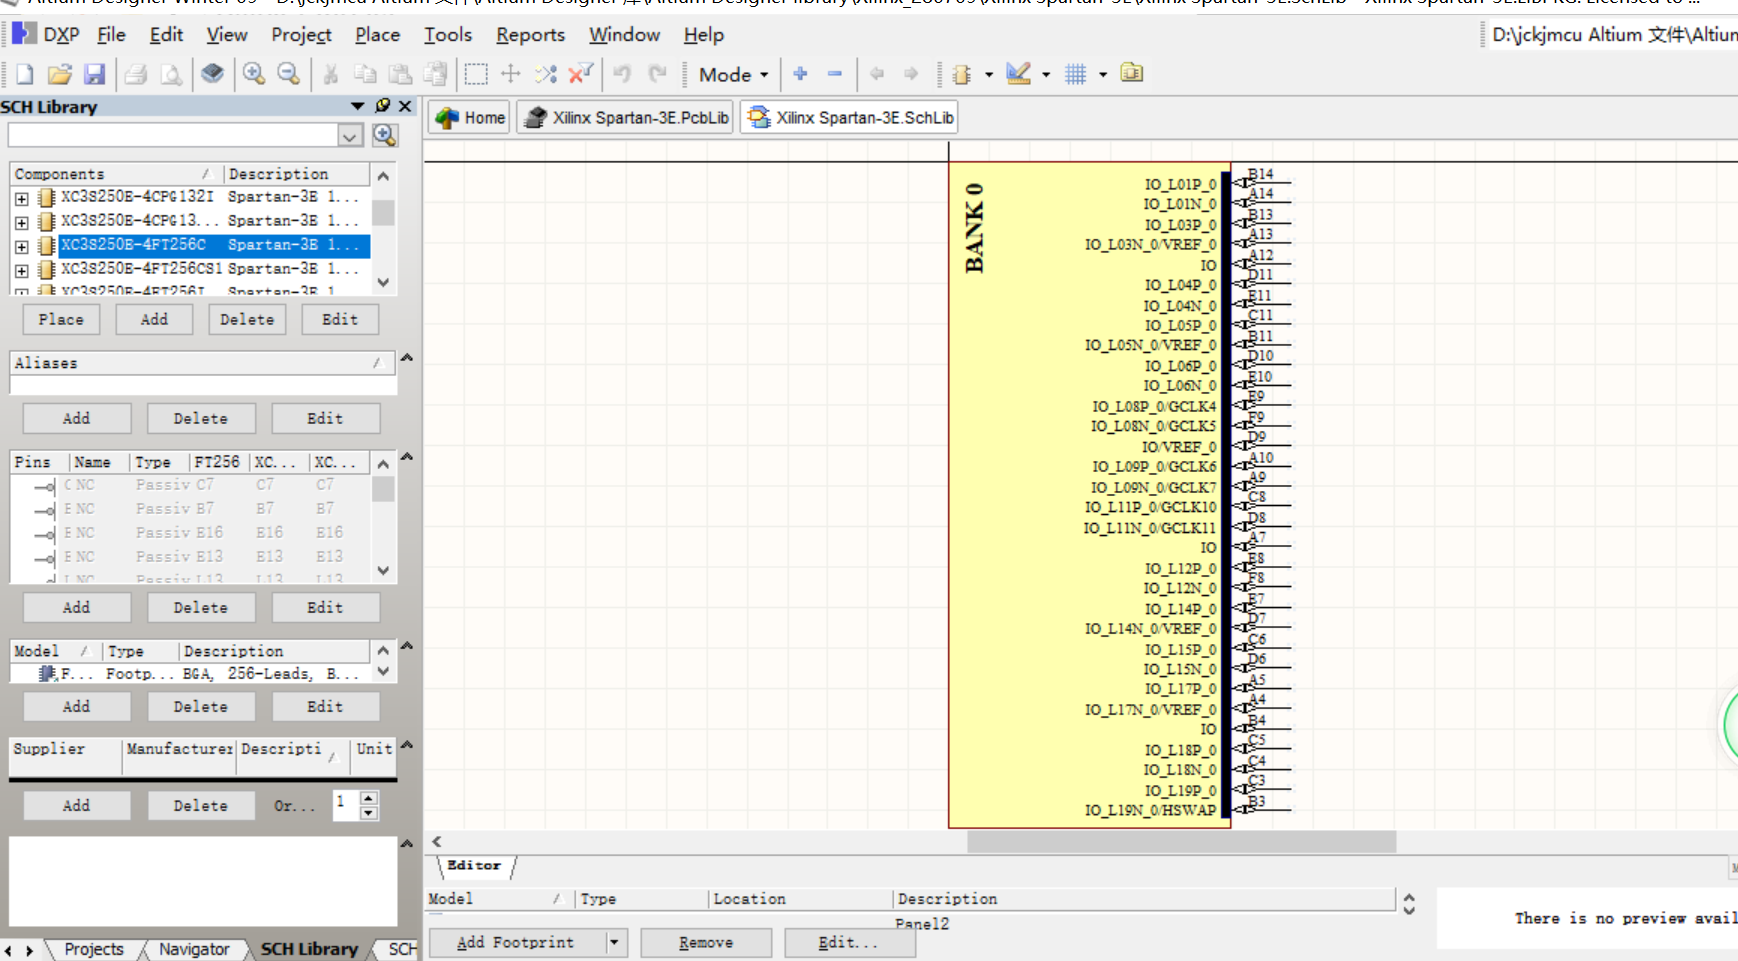Go to the previous part

click(877, 74)
